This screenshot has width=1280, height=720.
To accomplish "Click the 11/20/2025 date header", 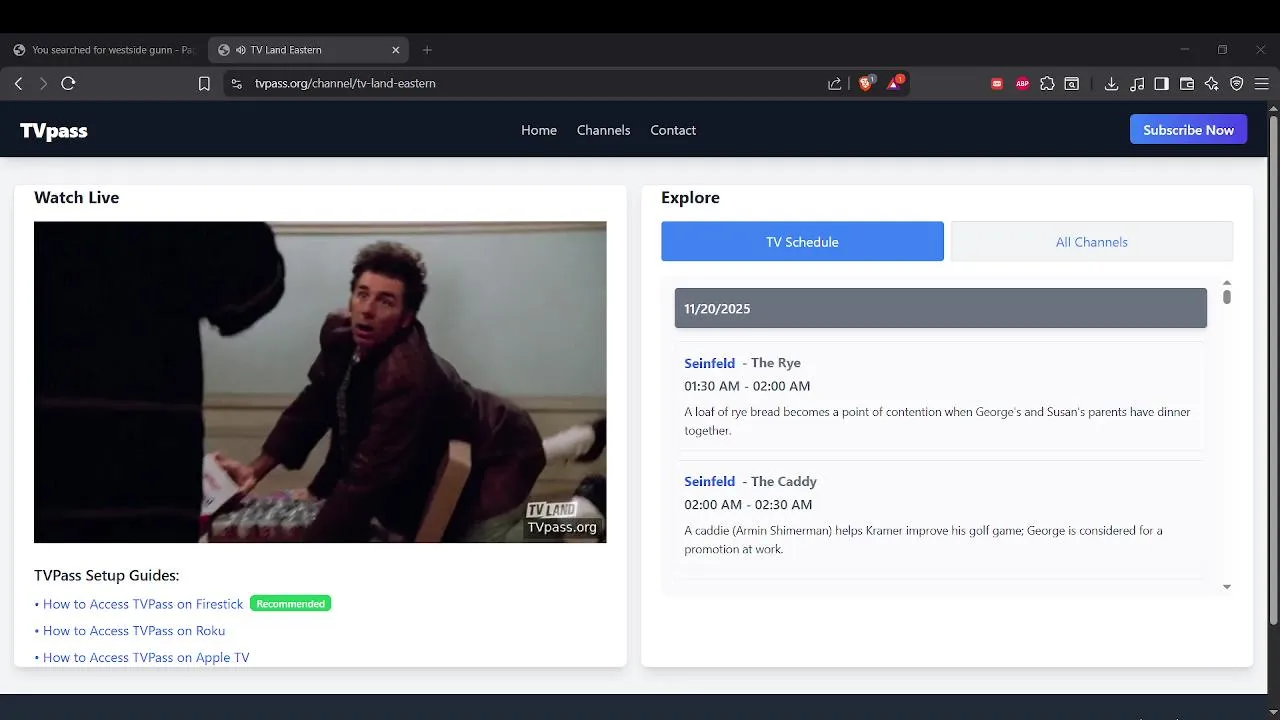I will pos(940,308).
